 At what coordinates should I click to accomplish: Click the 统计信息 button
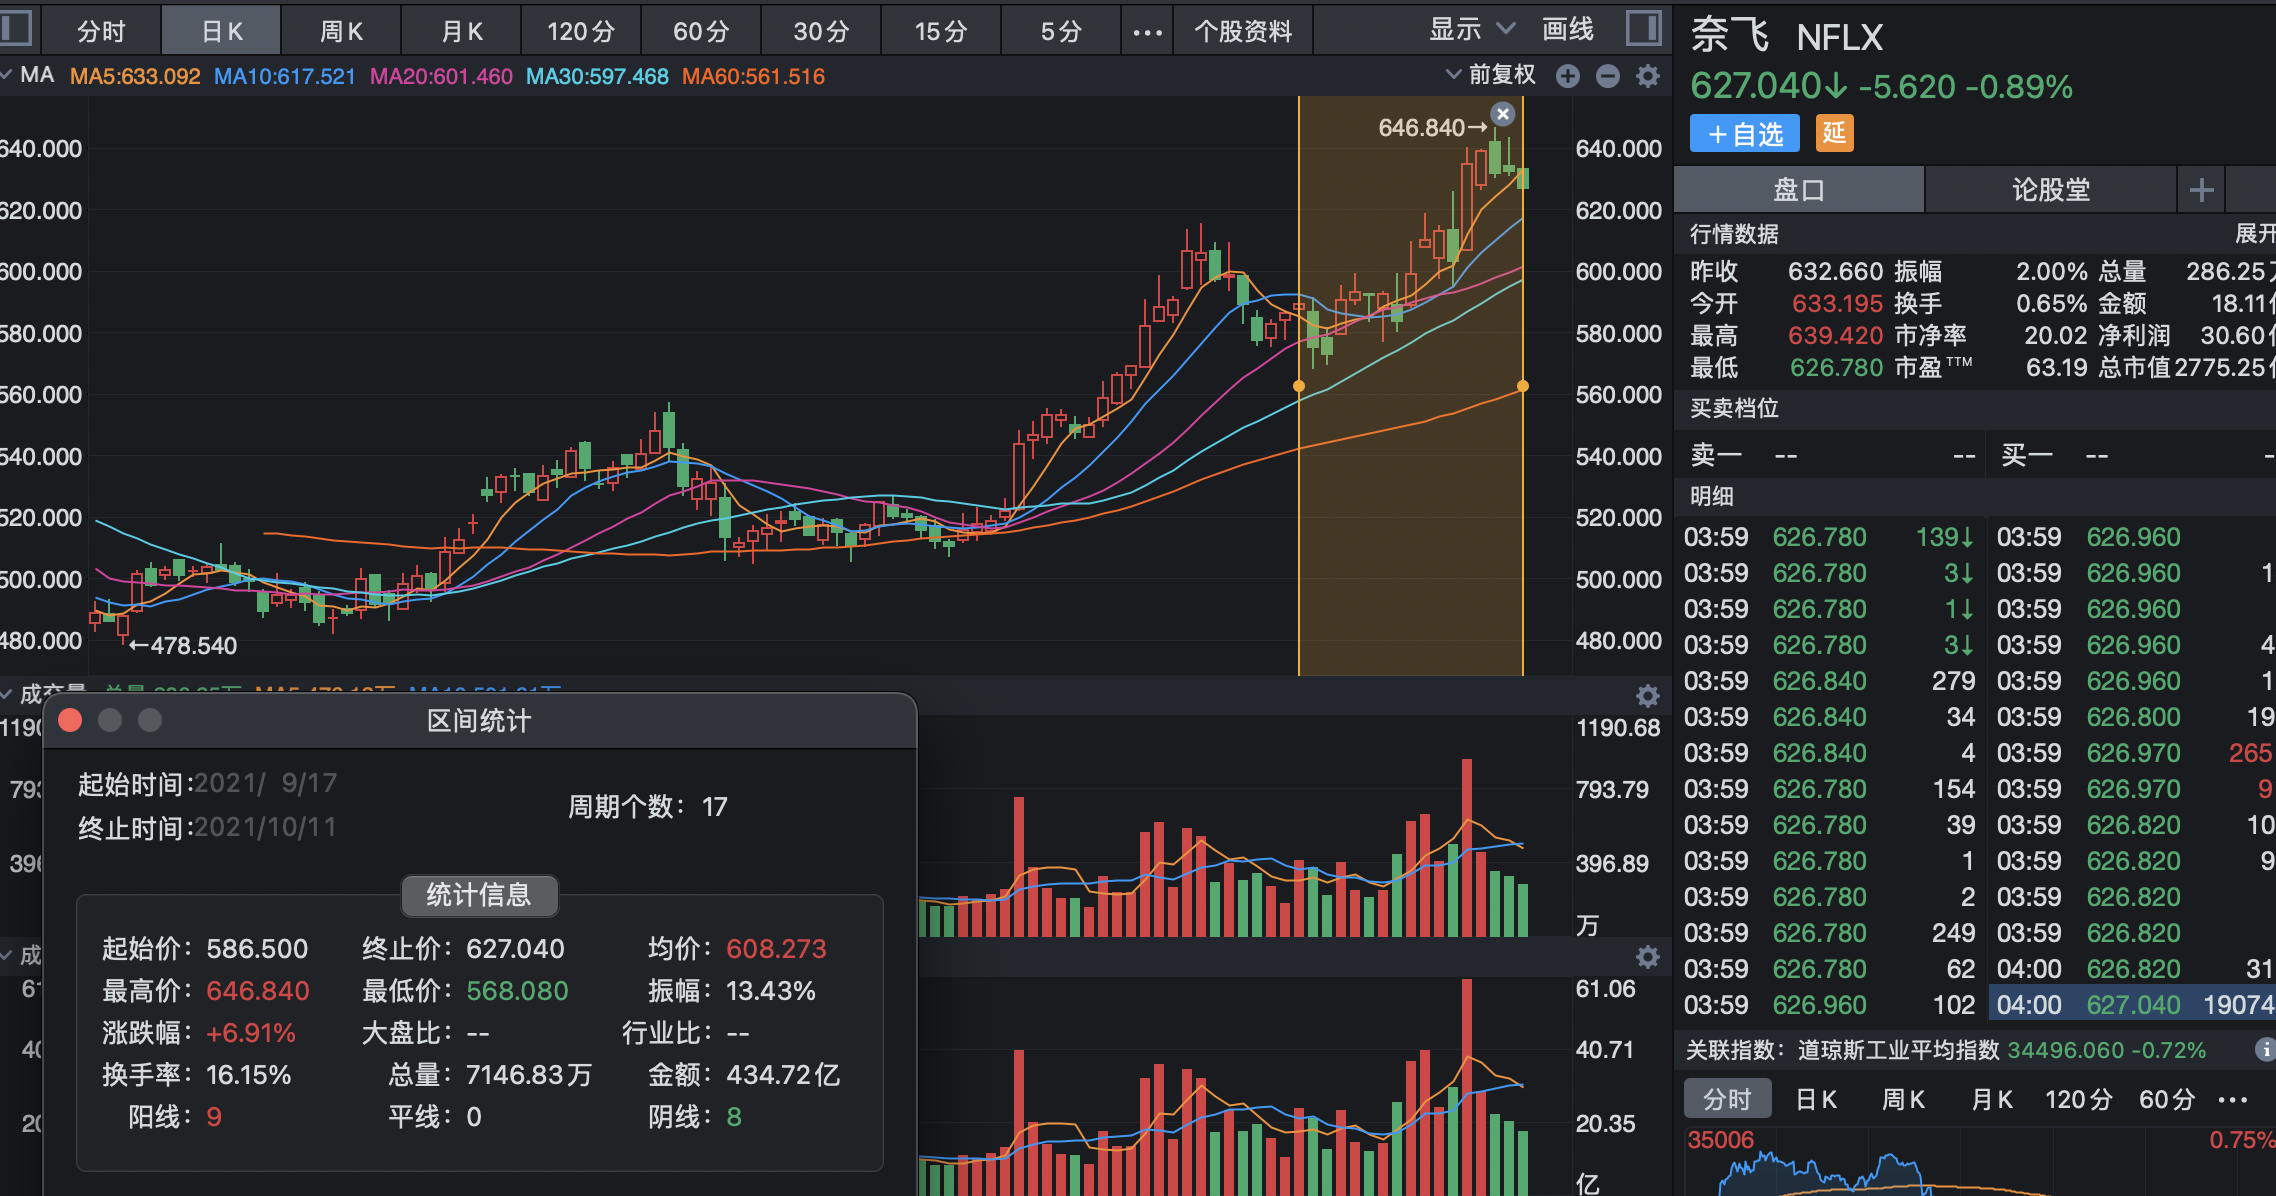[x=479, y=895]
